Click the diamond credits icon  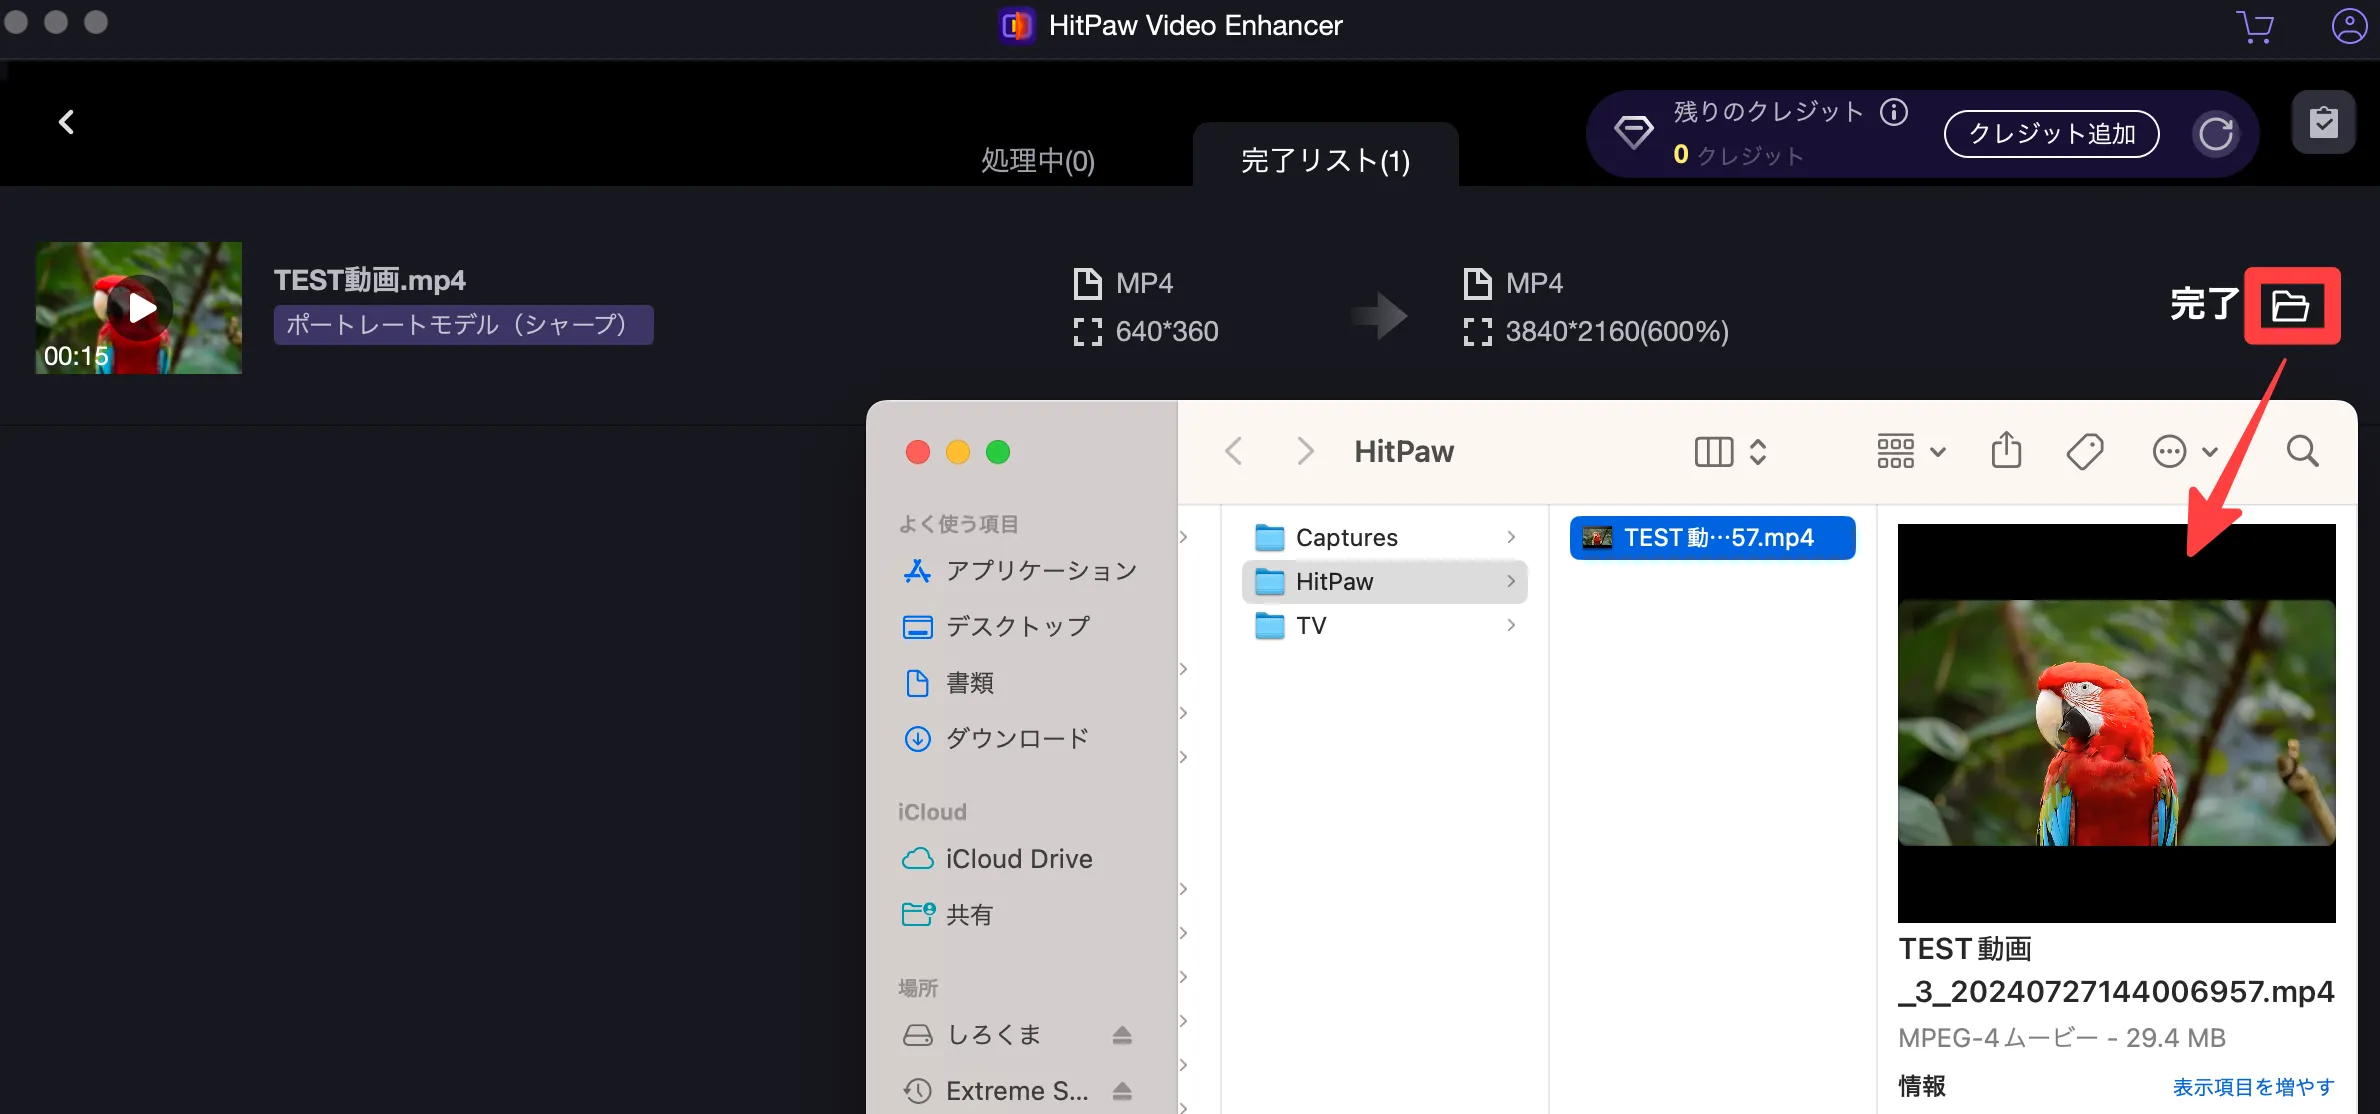point(1633,132)
